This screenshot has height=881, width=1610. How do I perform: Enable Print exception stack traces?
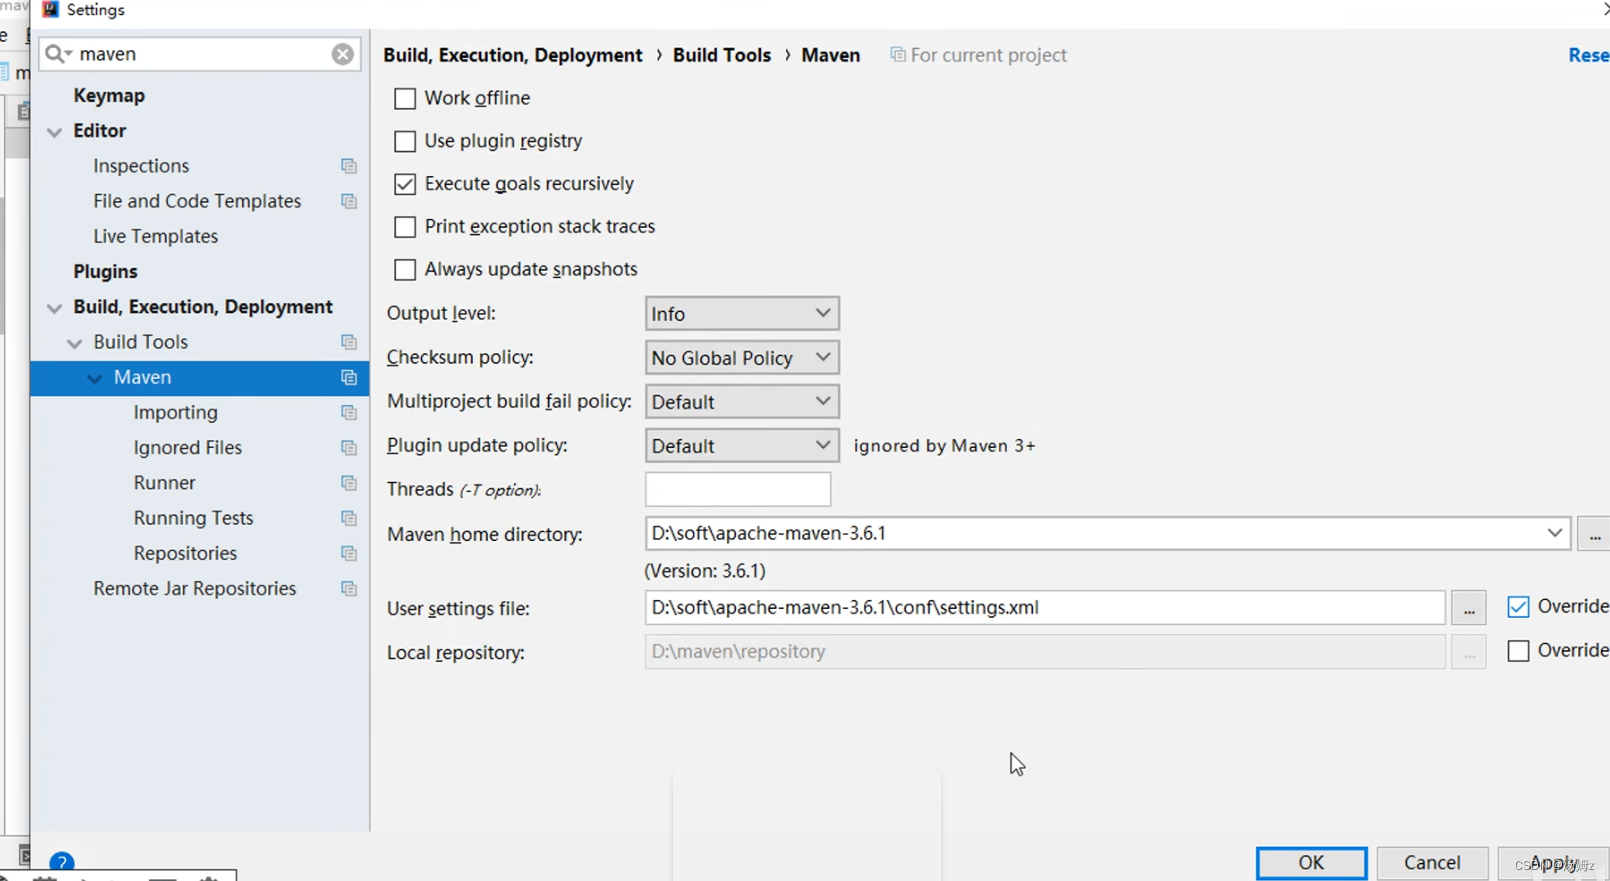405,227
